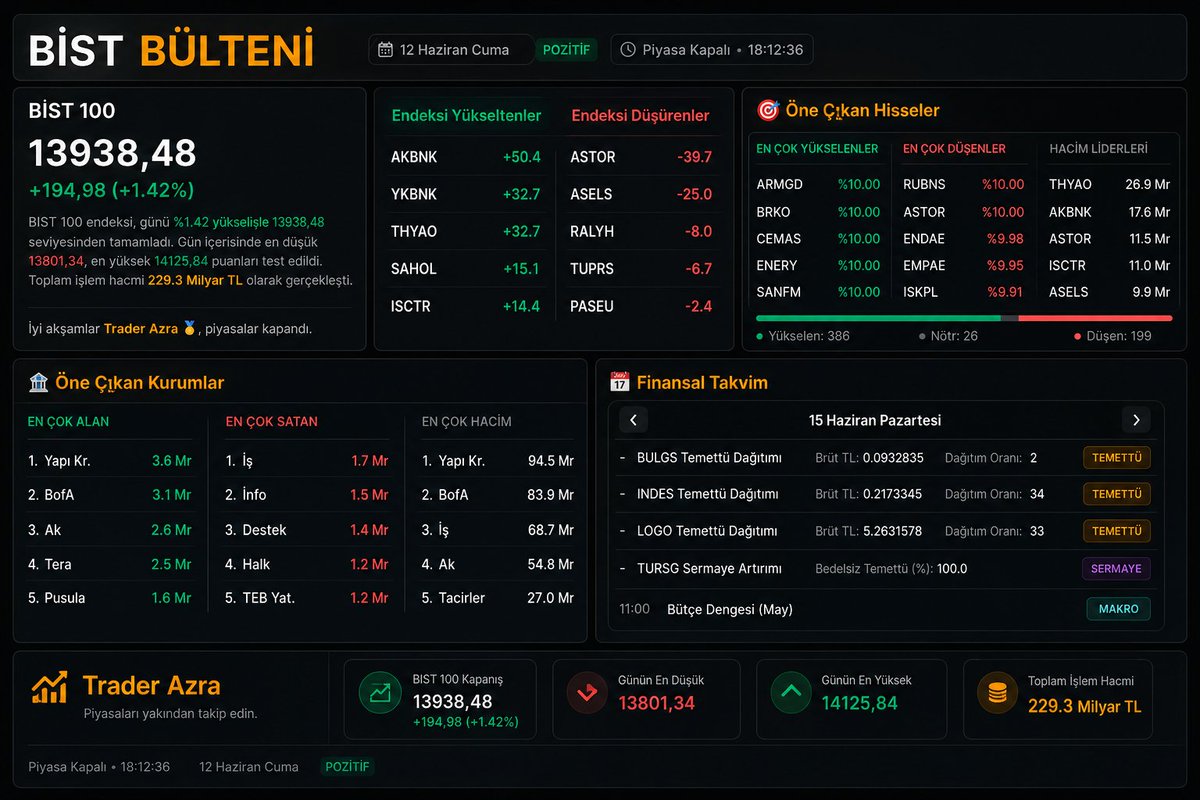This screenshot has width=1200, height=800.
Task: Select the HACİM LİDERLERİ column header
Action: [1098, 149]
